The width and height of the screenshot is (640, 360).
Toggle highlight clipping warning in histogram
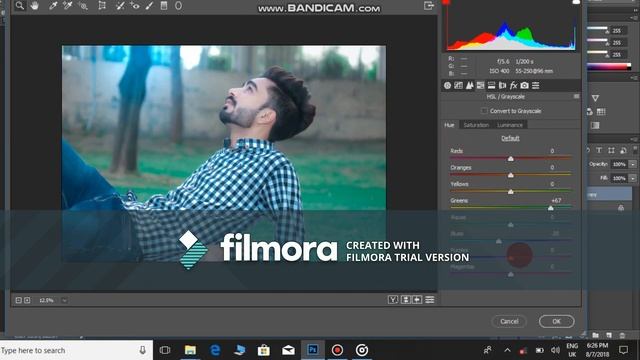[576, 2]
